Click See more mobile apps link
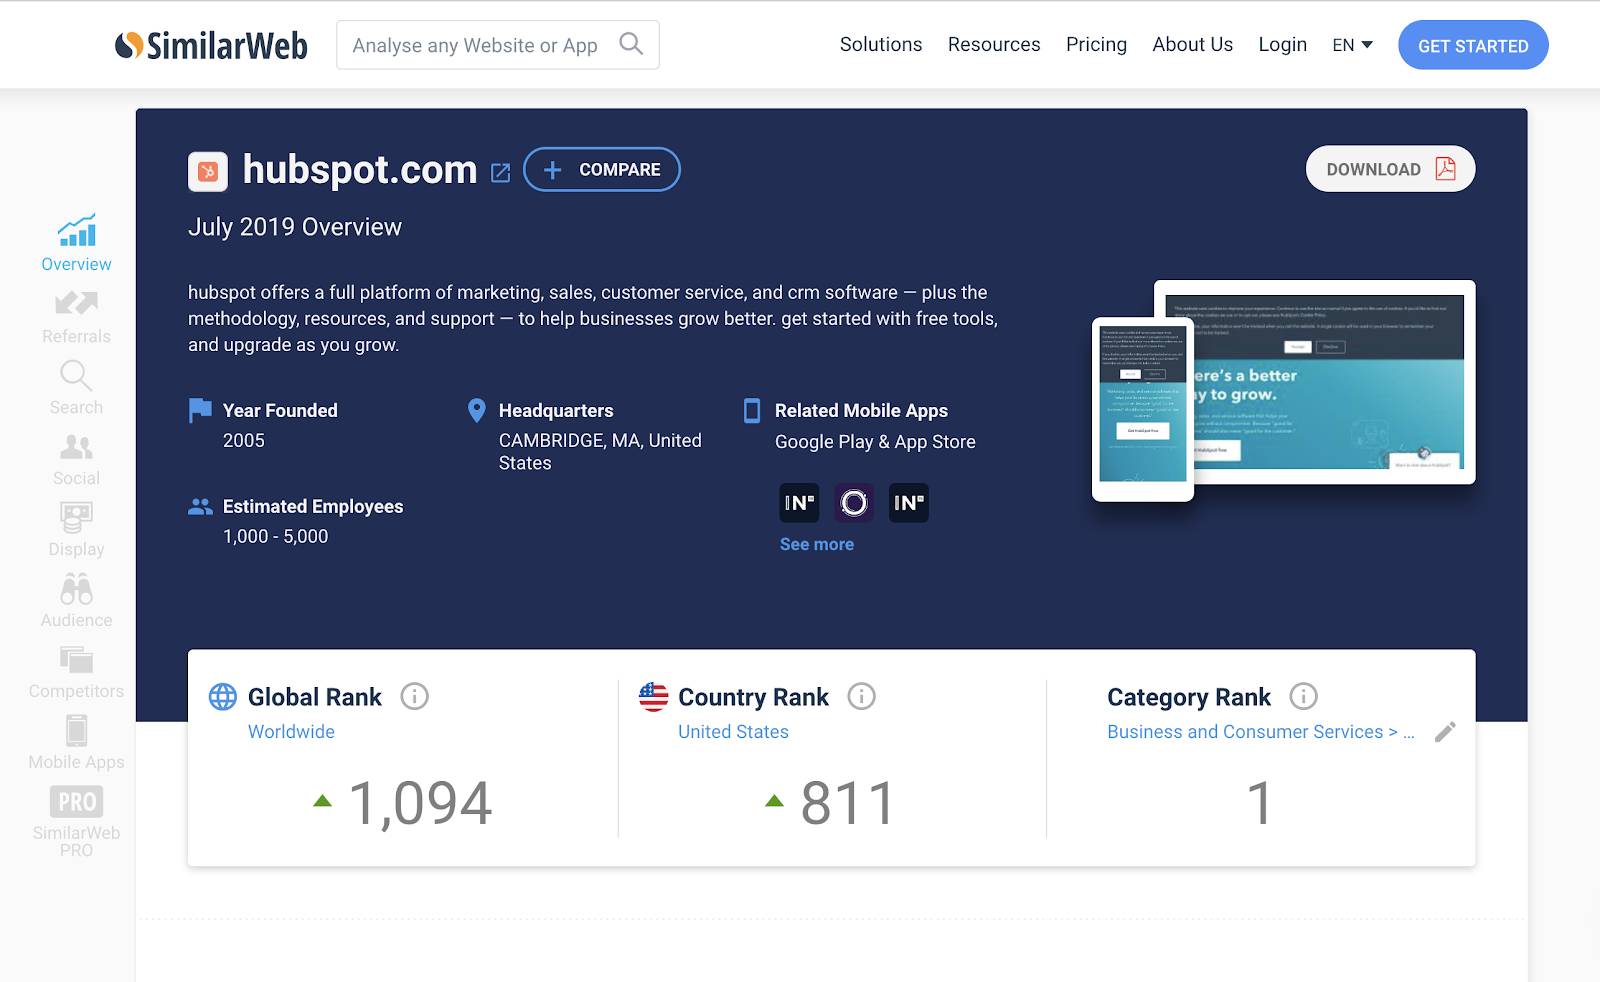This screenshot has width=1600, height=982. tap(817, 544)
